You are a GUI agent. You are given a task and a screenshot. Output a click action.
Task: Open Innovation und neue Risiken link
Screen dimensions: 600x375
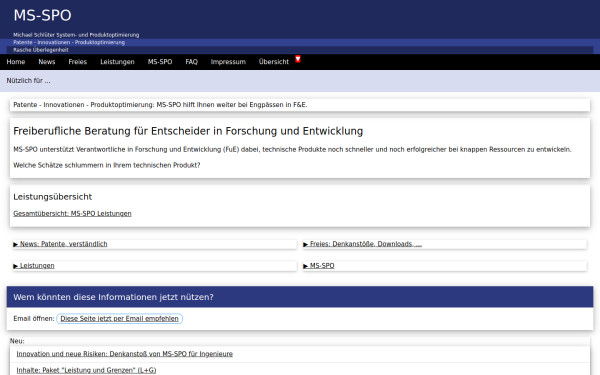click(x=124, y=354)
